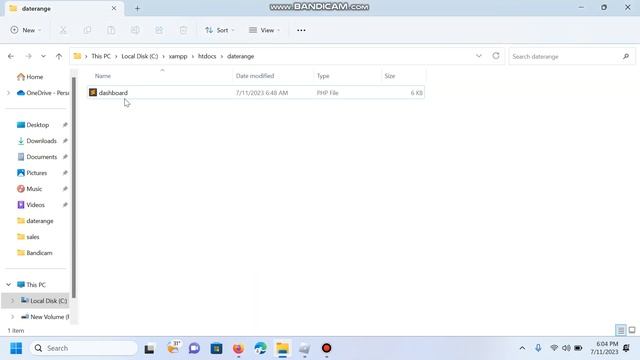Click Local Disk (C:) breadcrumb
640x360 pixels.
(x=140, y=56)
